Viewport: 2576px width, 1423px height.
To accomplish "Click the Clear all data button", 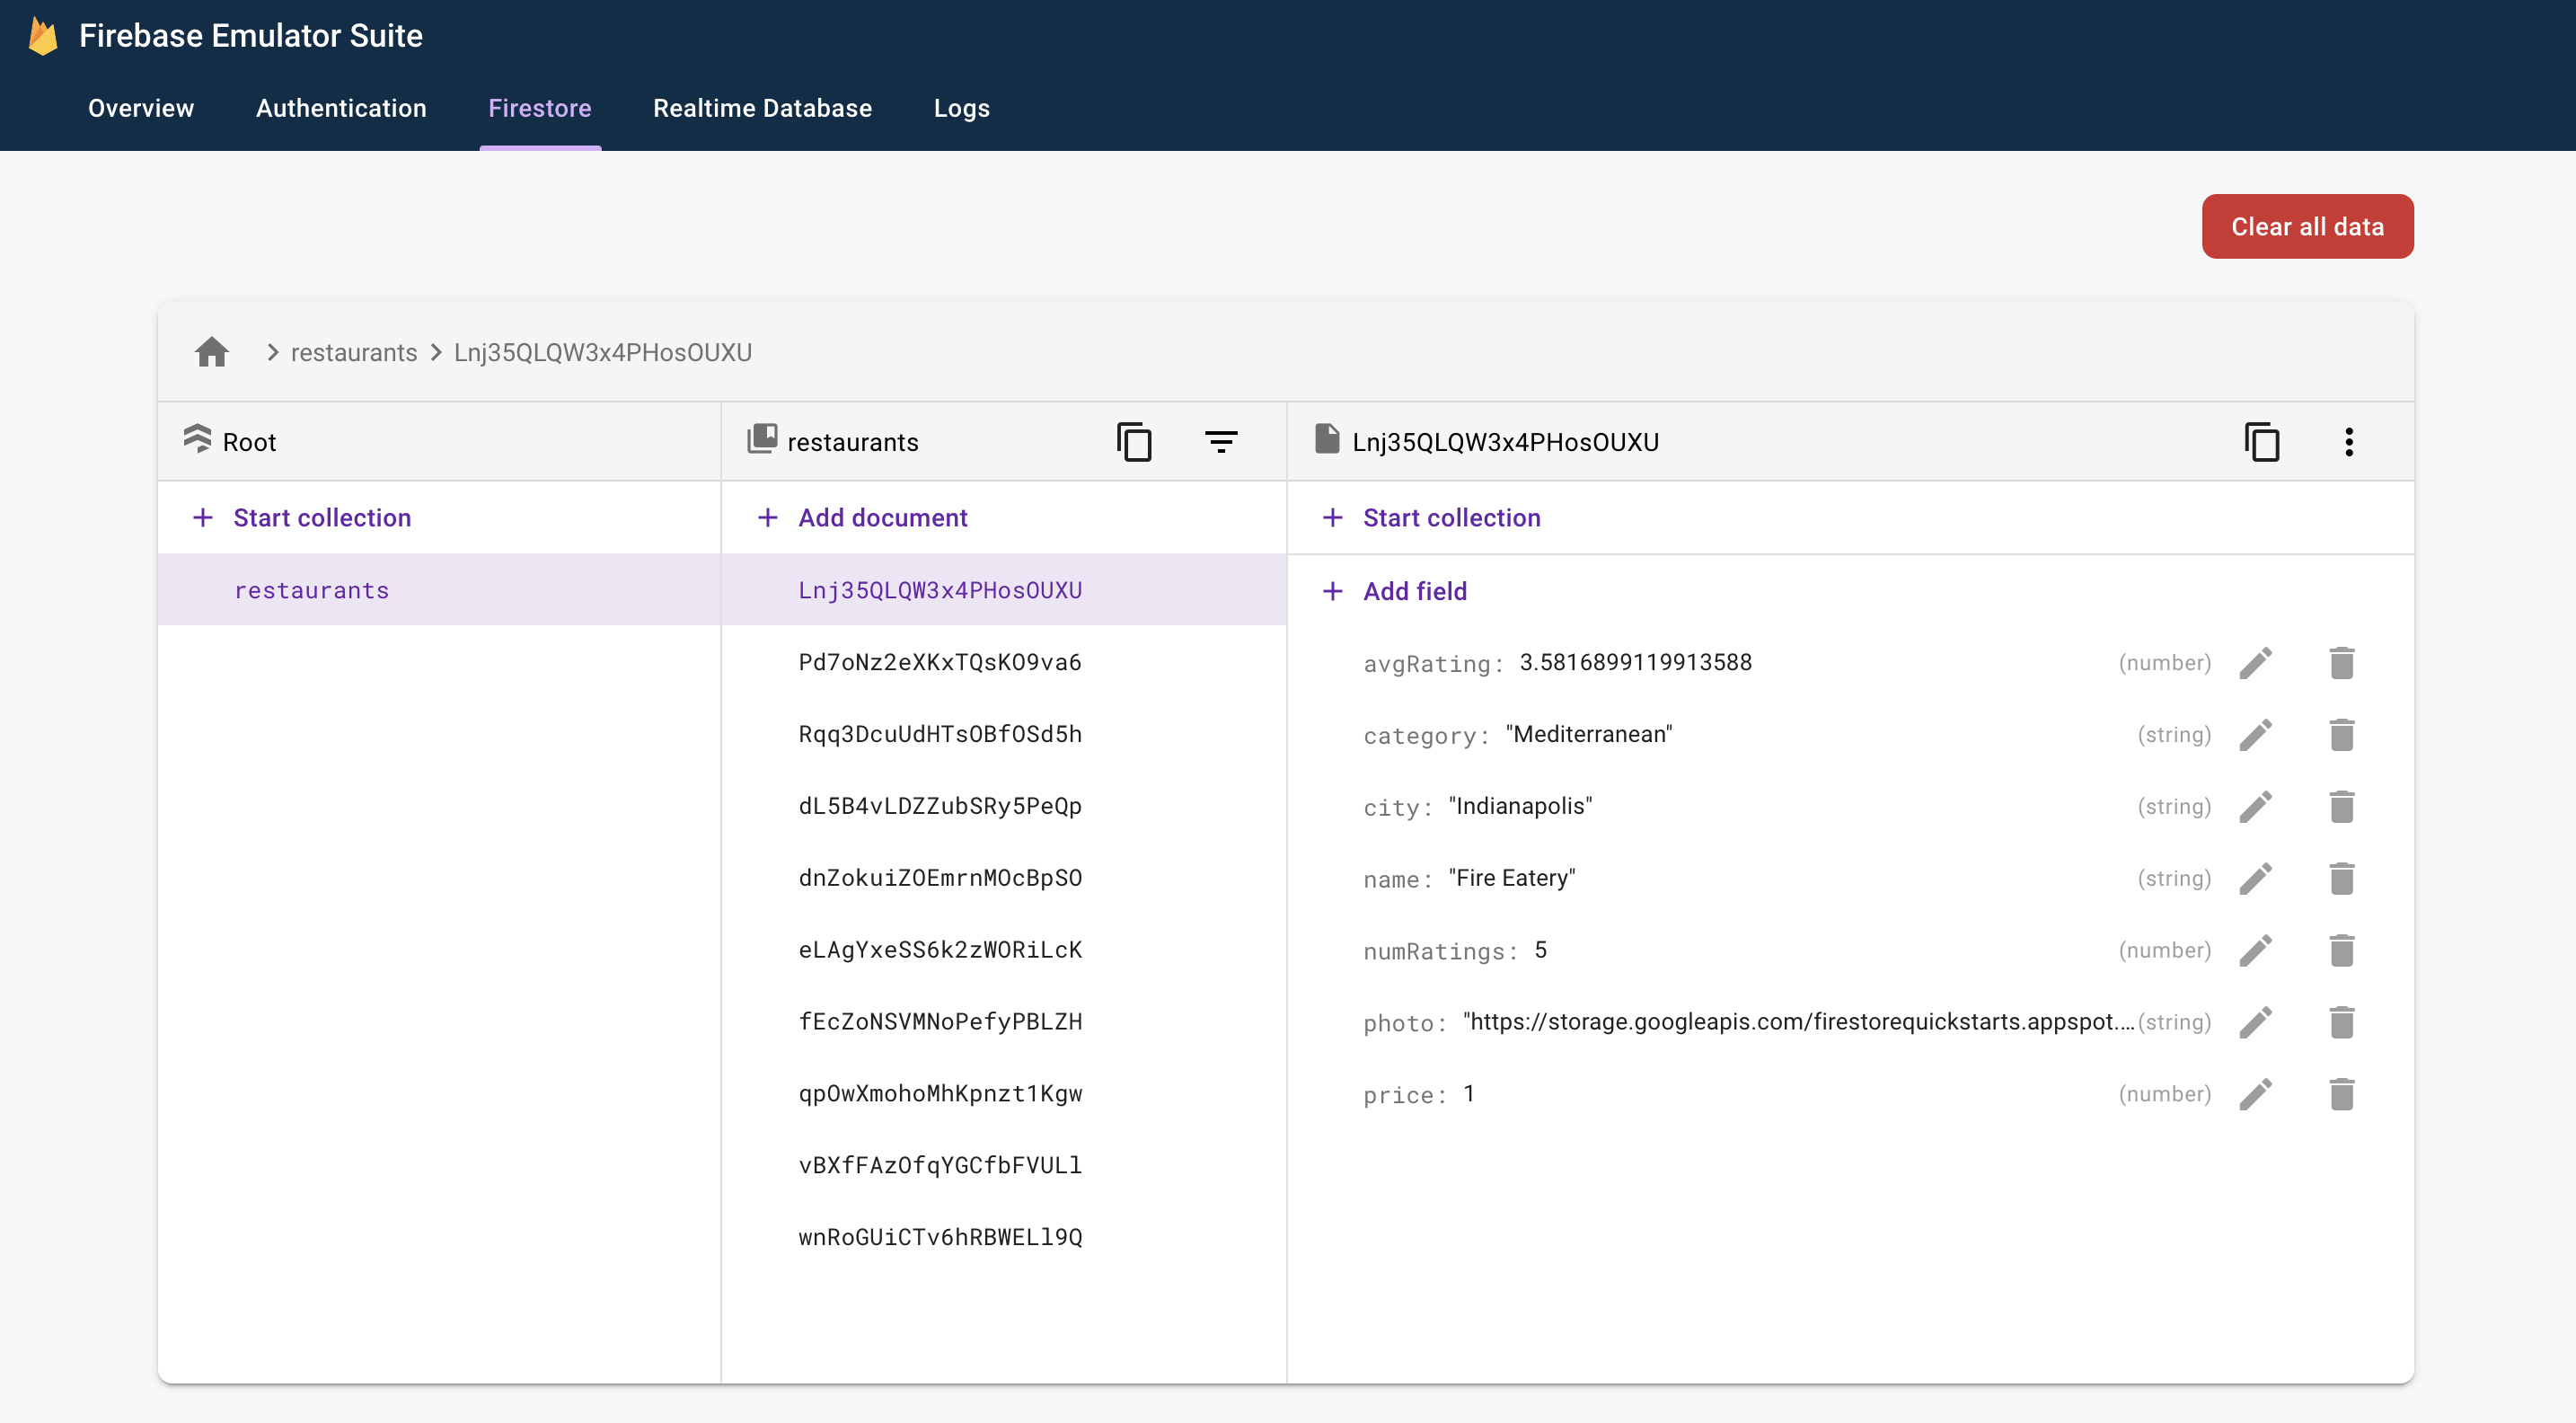I will tap(2307, 226).
